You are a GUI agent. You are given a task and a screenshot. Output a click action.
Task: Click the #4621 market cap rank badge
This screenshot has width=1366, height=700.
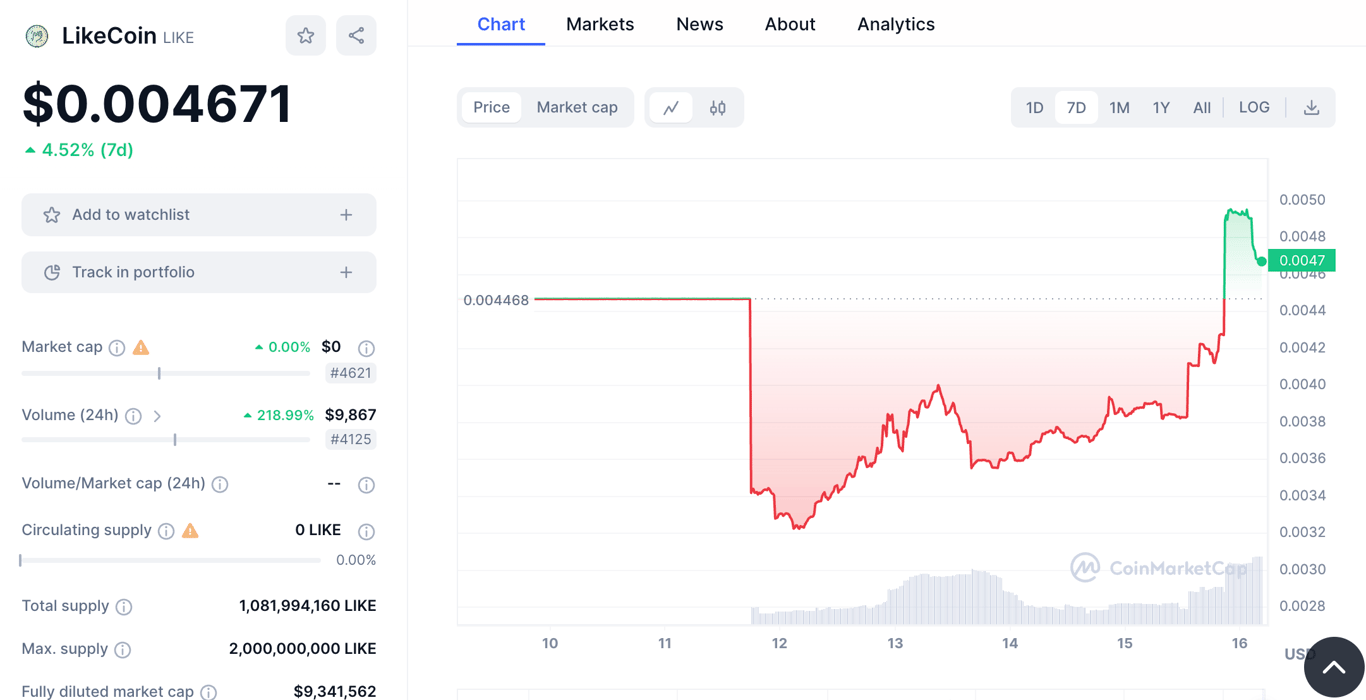pos(351,373)
